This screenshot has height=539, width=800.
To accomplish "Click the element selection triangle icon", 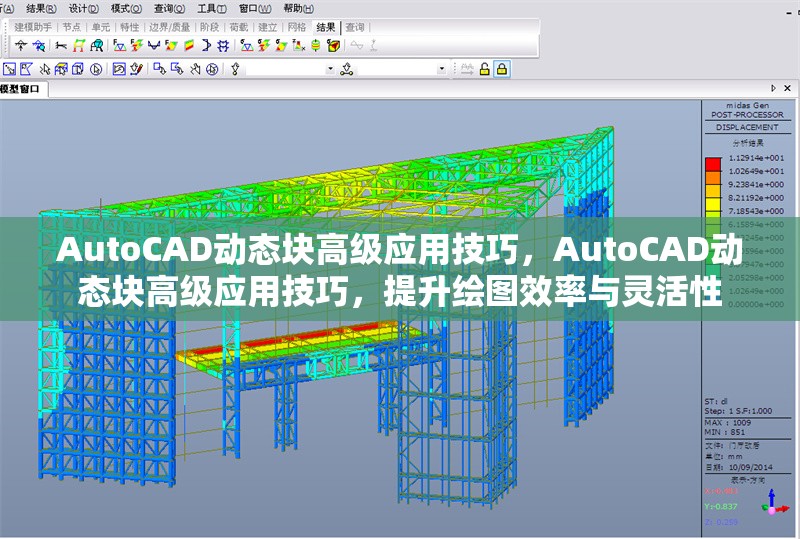I will (x=347, y=69).
